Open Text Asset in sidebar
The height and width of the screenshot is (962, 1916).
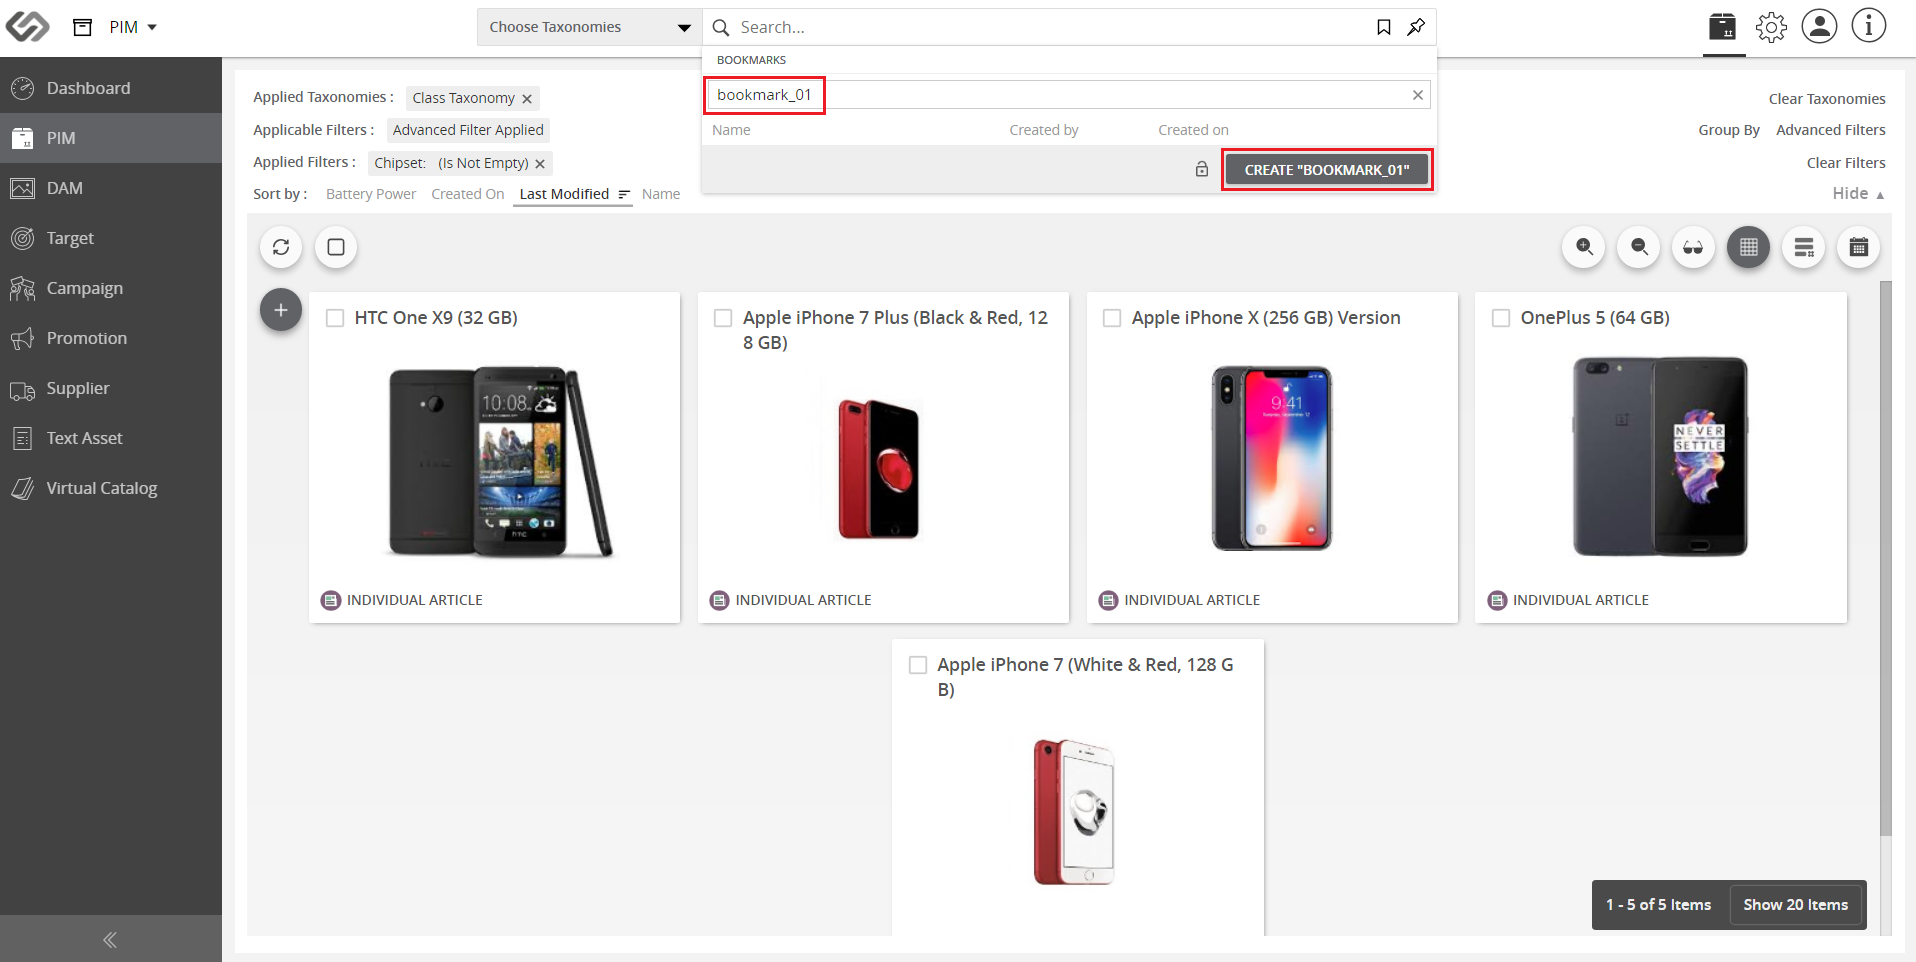(111, 438)
